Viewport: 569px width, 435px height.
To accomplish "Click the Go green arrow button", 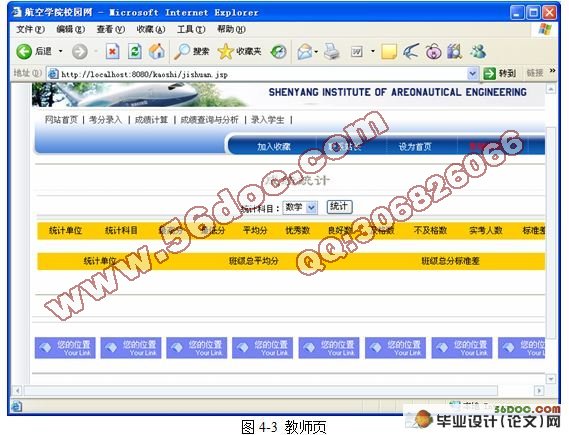I will [490, 74].
